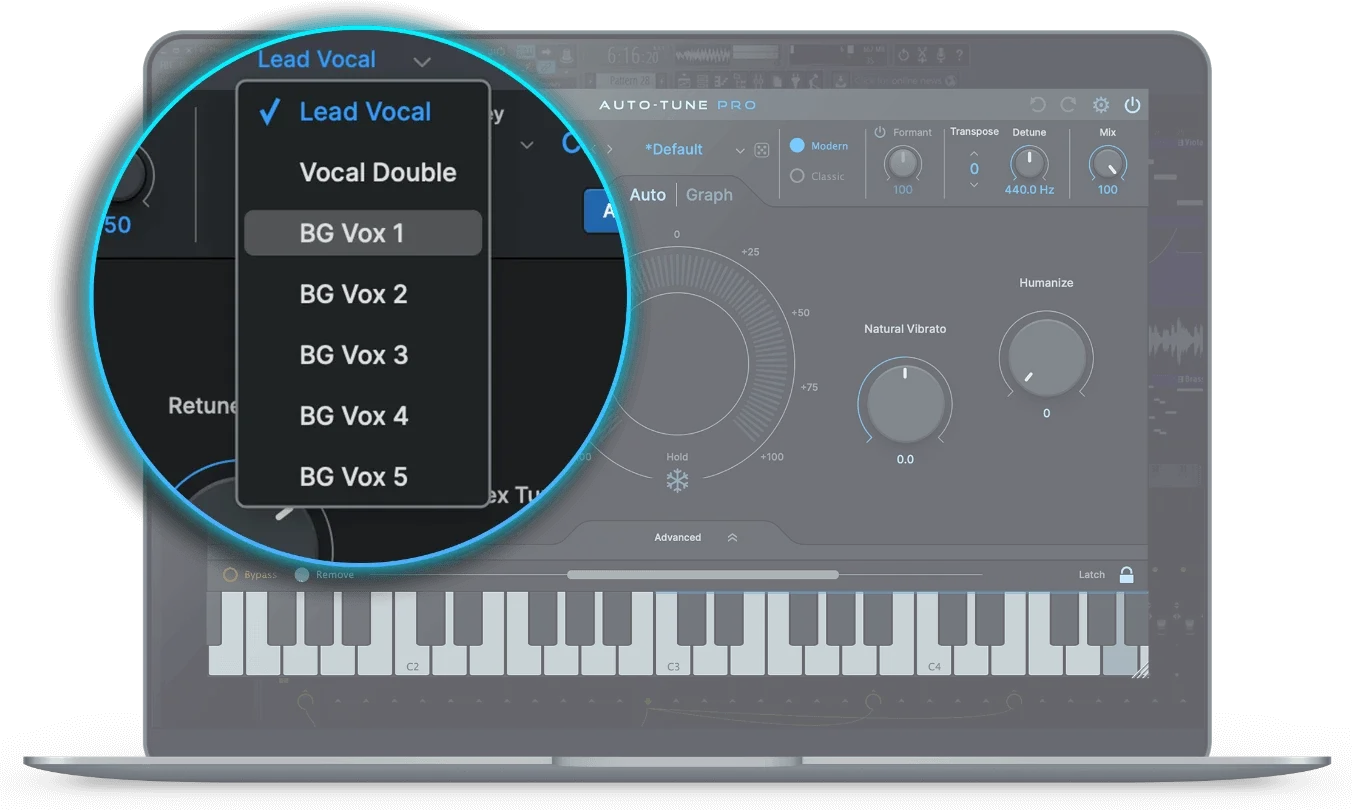
Task: Select the Classic mode radio button
Action: pos(797,176)
